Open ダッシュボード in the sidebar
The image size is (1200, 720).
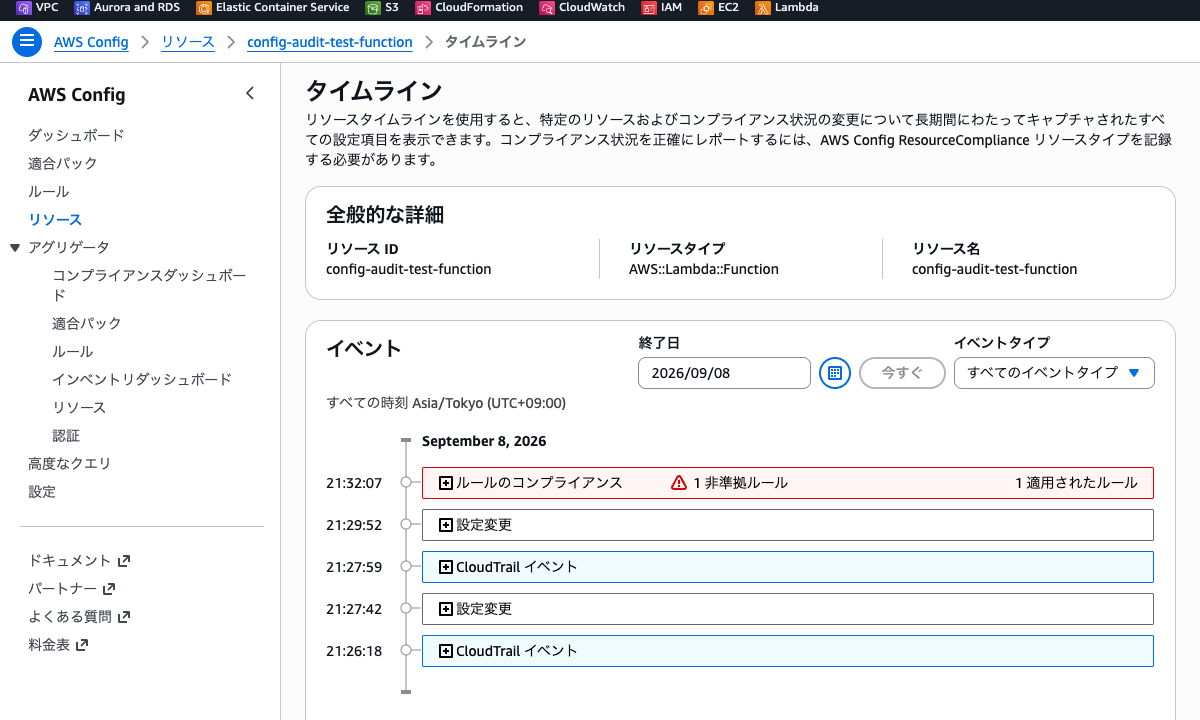coord(76,135)
